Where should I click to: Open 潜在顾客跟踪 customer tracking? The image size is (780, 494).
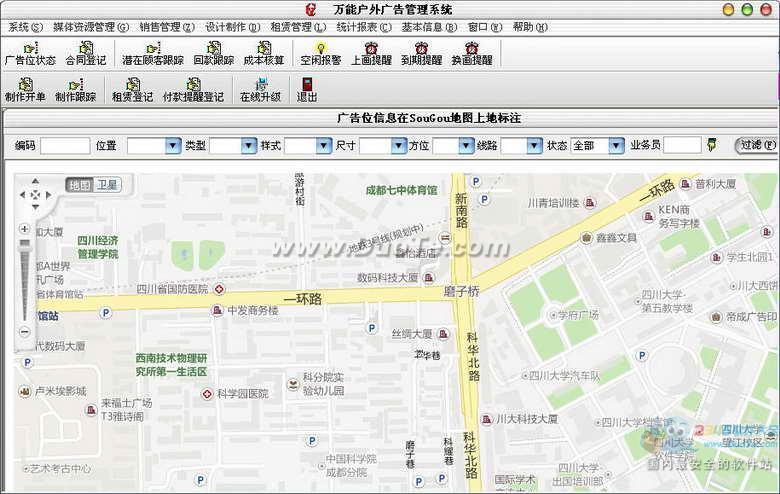(x=153, y=54)
